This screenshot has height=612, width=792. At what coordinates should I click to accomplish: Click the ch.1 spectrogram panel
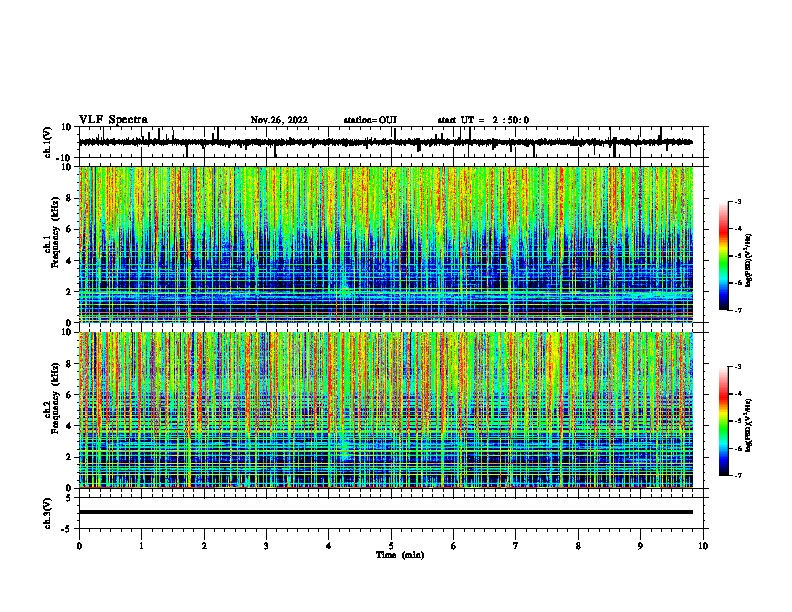click(x=386, y=244)
